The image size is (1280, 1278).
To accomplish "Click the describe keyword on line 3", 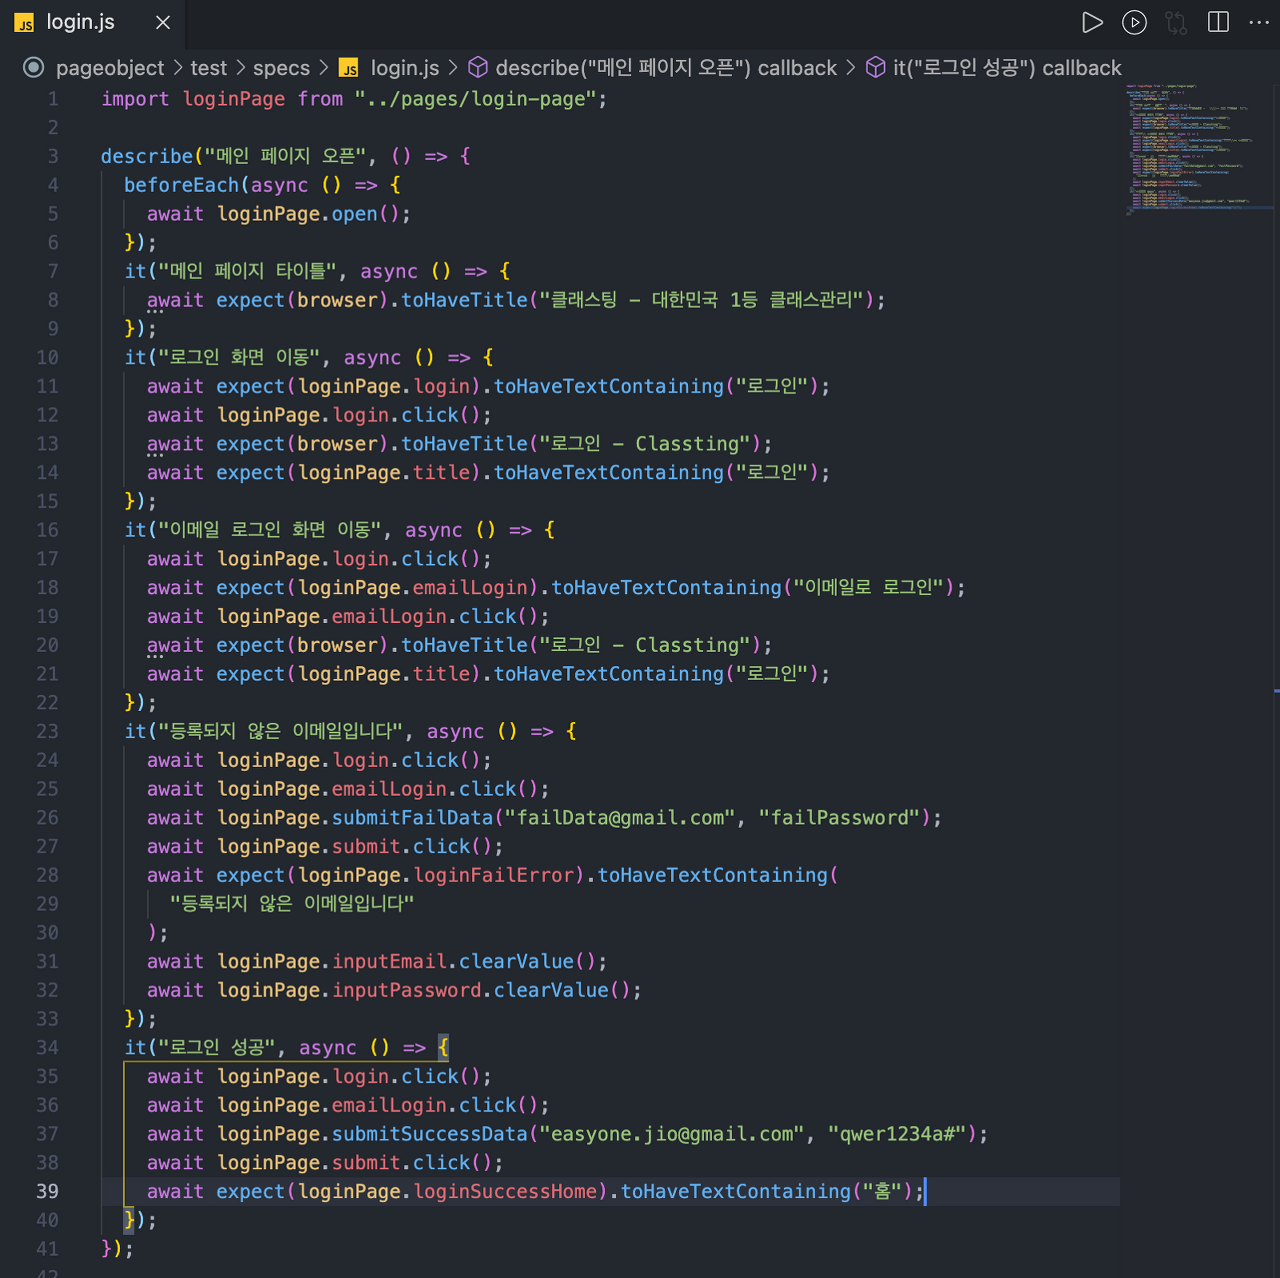I will coord(147,156).
